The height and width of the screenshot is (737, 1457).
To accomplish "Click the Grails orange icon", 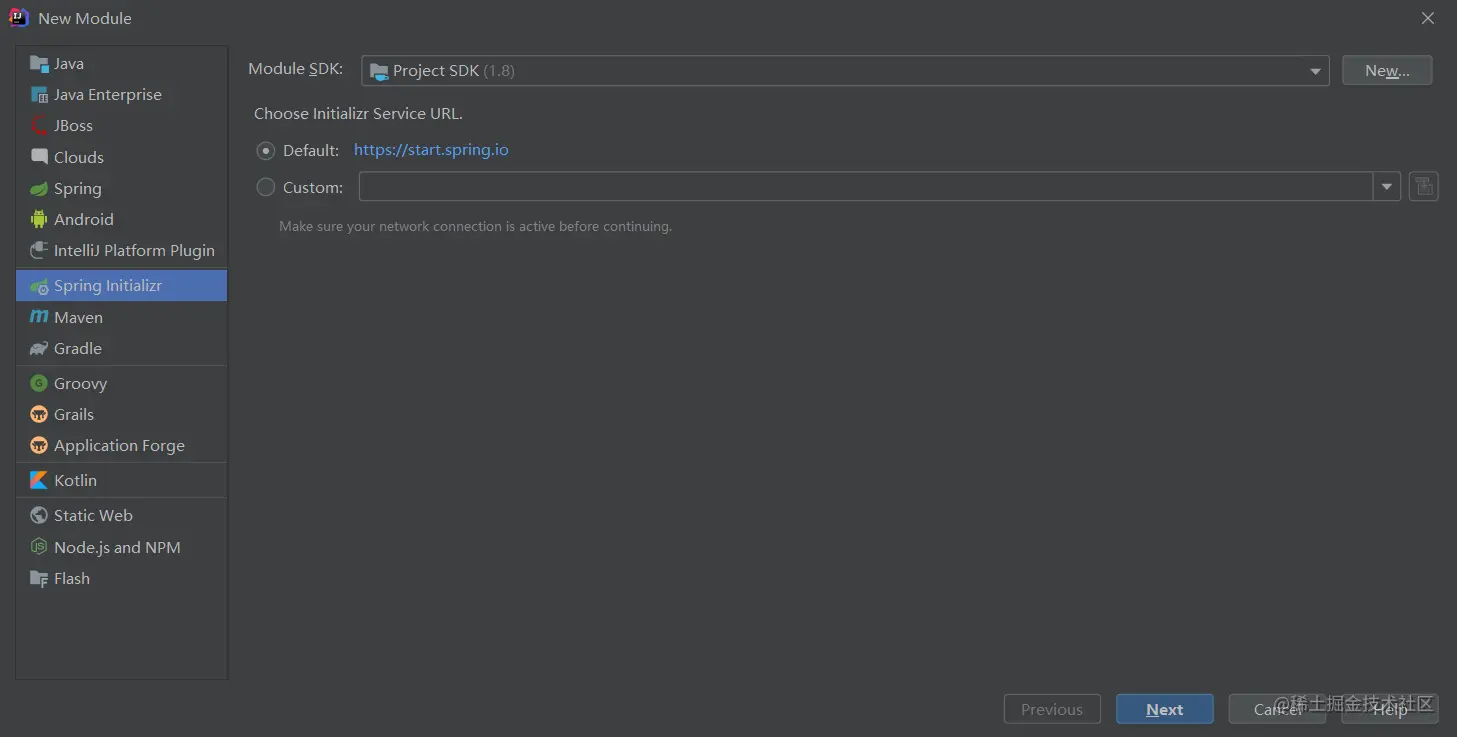I will point(39,414).
